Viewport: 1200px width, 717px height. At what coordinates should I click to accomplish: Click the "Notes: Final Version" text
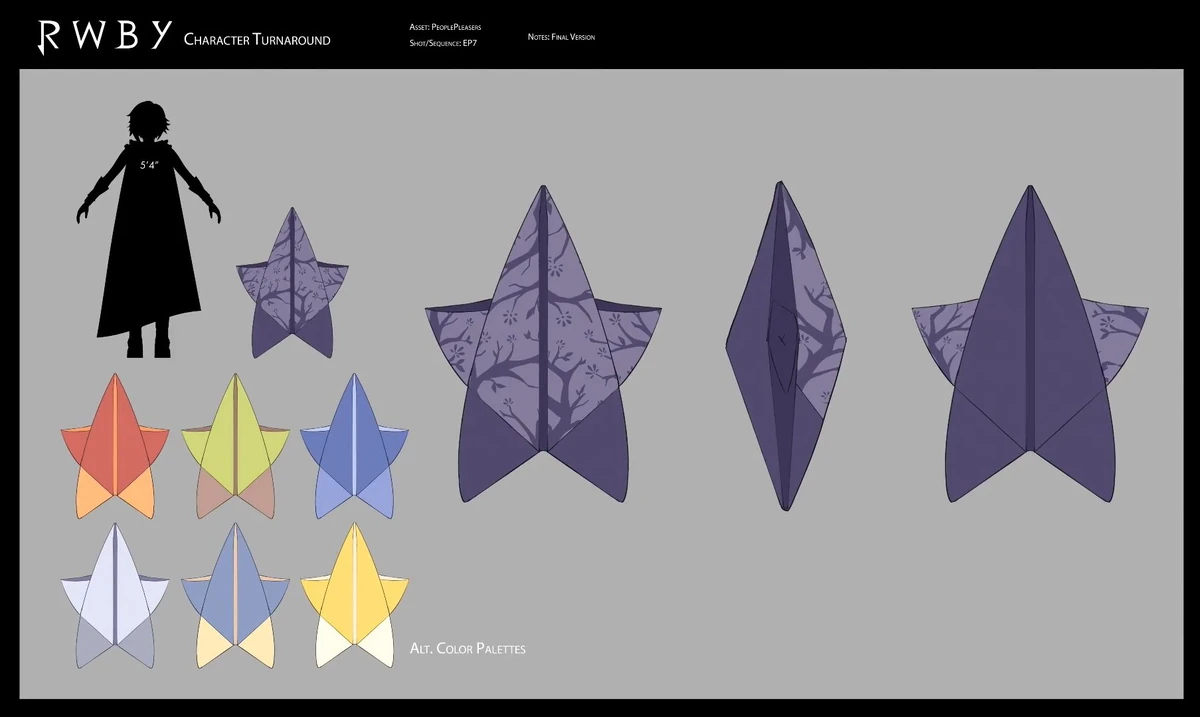pyautogui.click(x=561, y=37)
